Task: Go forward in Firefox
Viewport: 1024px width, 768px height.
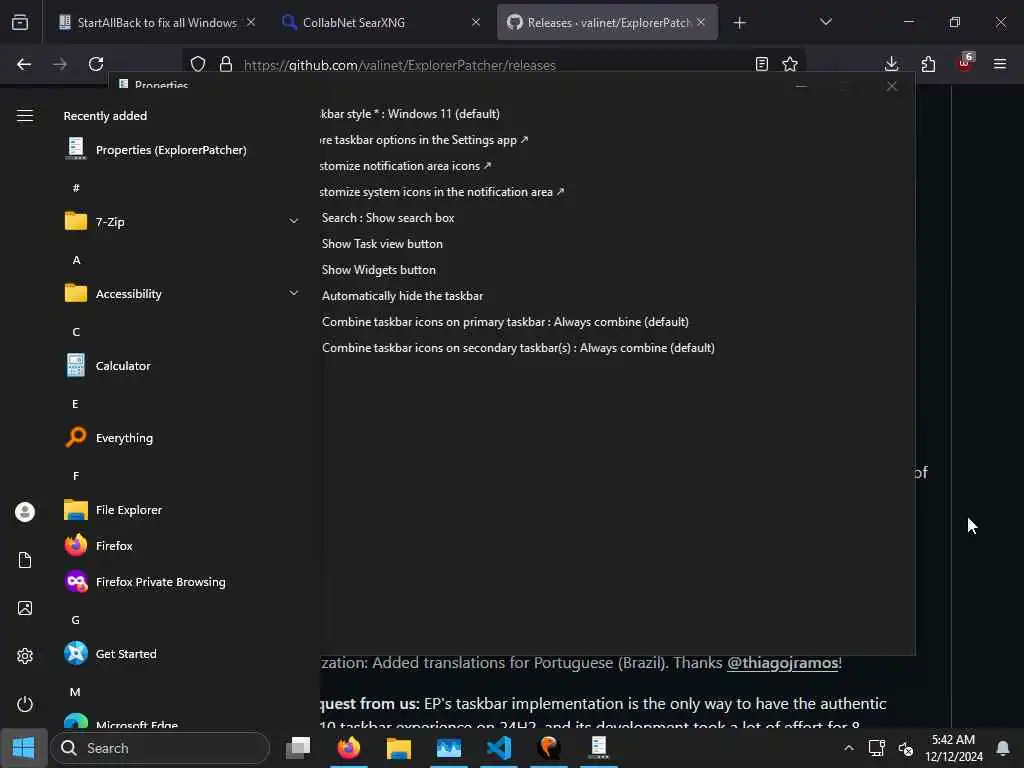Action: click(x=60, y=64)
